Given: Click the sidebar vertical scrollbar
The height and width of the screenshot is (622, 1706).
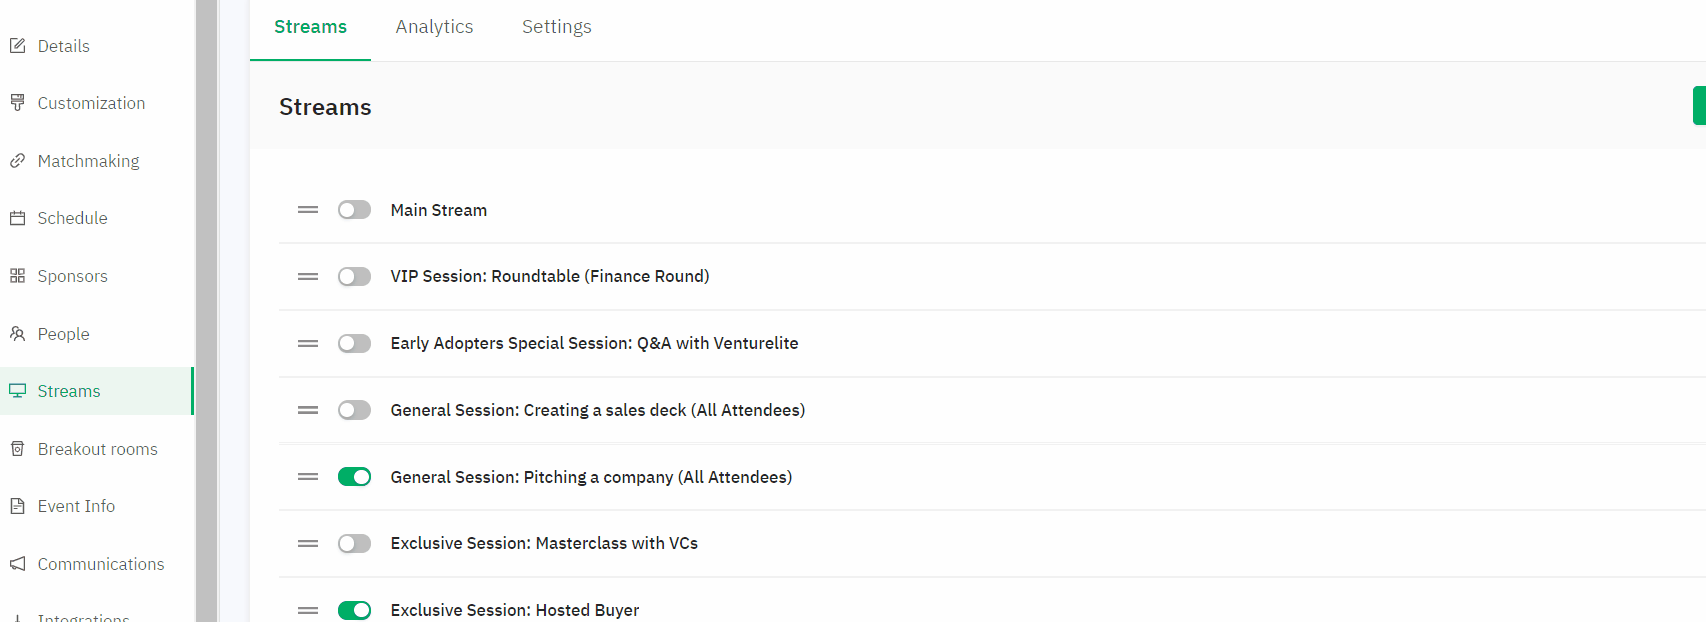Looking at the screenshot, I should (206, 311).
